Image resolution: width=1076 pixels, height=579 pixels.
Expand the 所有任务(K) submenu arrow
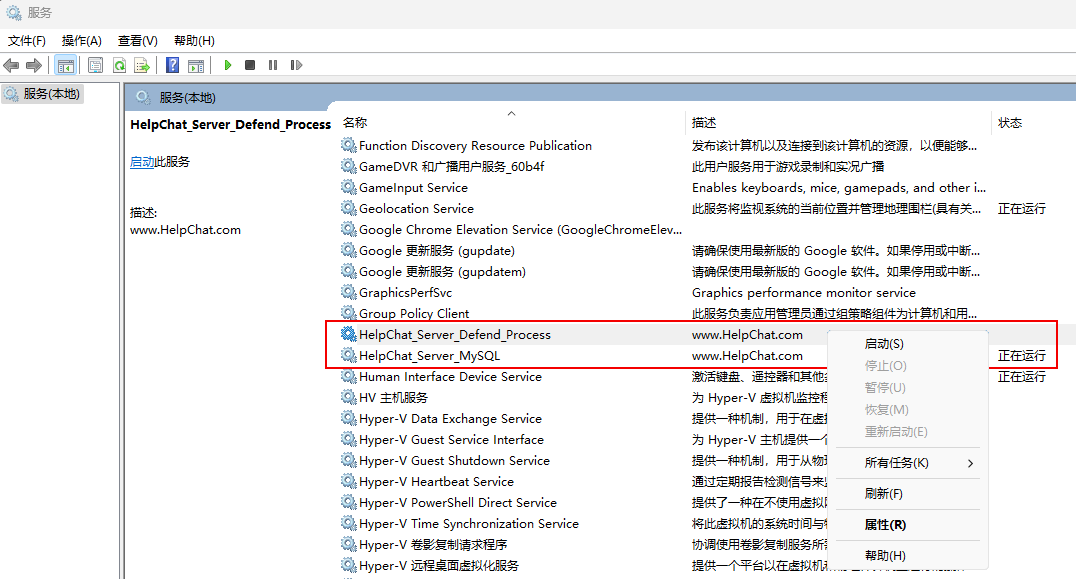point(970,463)
